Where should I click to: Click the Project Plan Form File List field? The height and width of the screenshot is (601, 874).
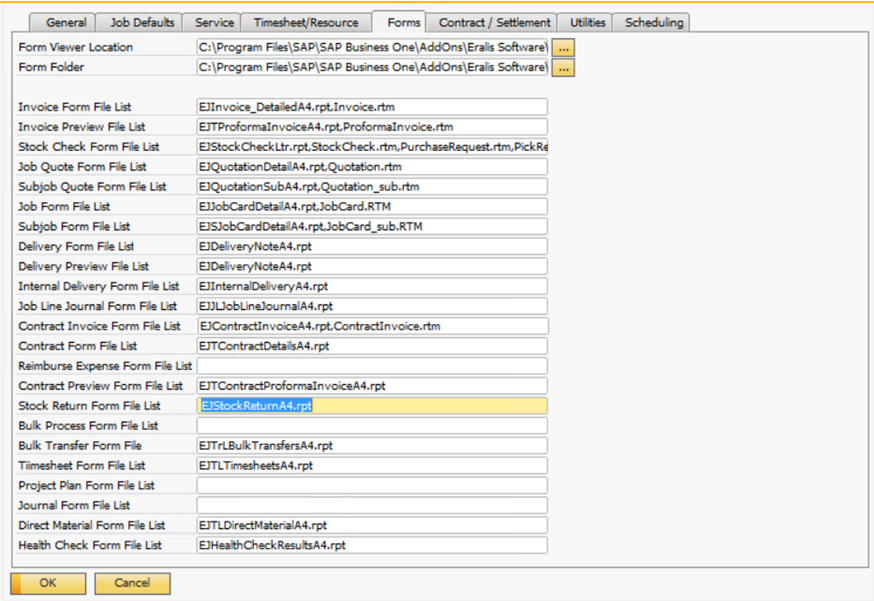pyautogui.click(x=372, y=486)
